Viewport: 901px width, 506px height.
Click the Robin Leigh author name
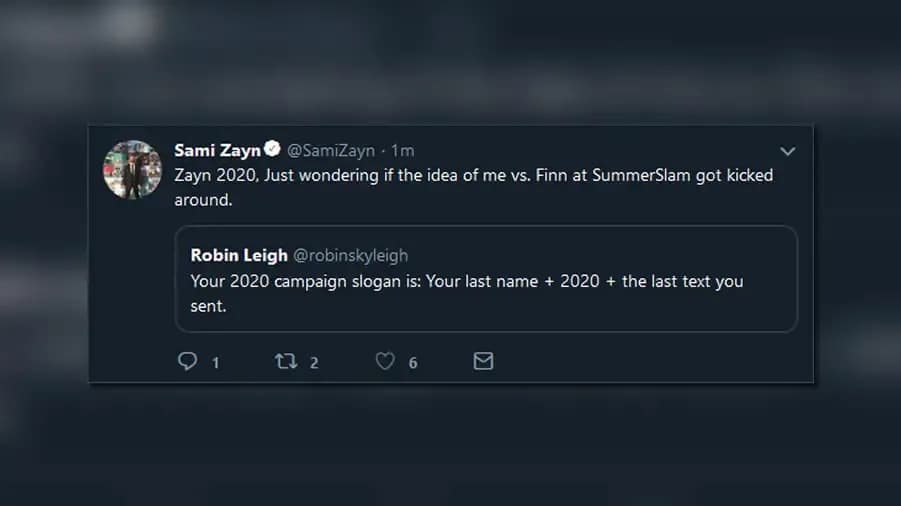click(238, 255)
